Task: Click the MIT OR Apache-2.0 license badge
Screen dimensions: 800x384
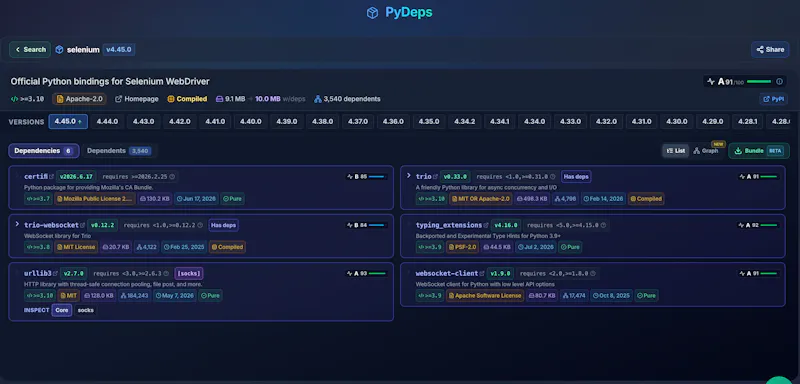Action: pos(481,199)
